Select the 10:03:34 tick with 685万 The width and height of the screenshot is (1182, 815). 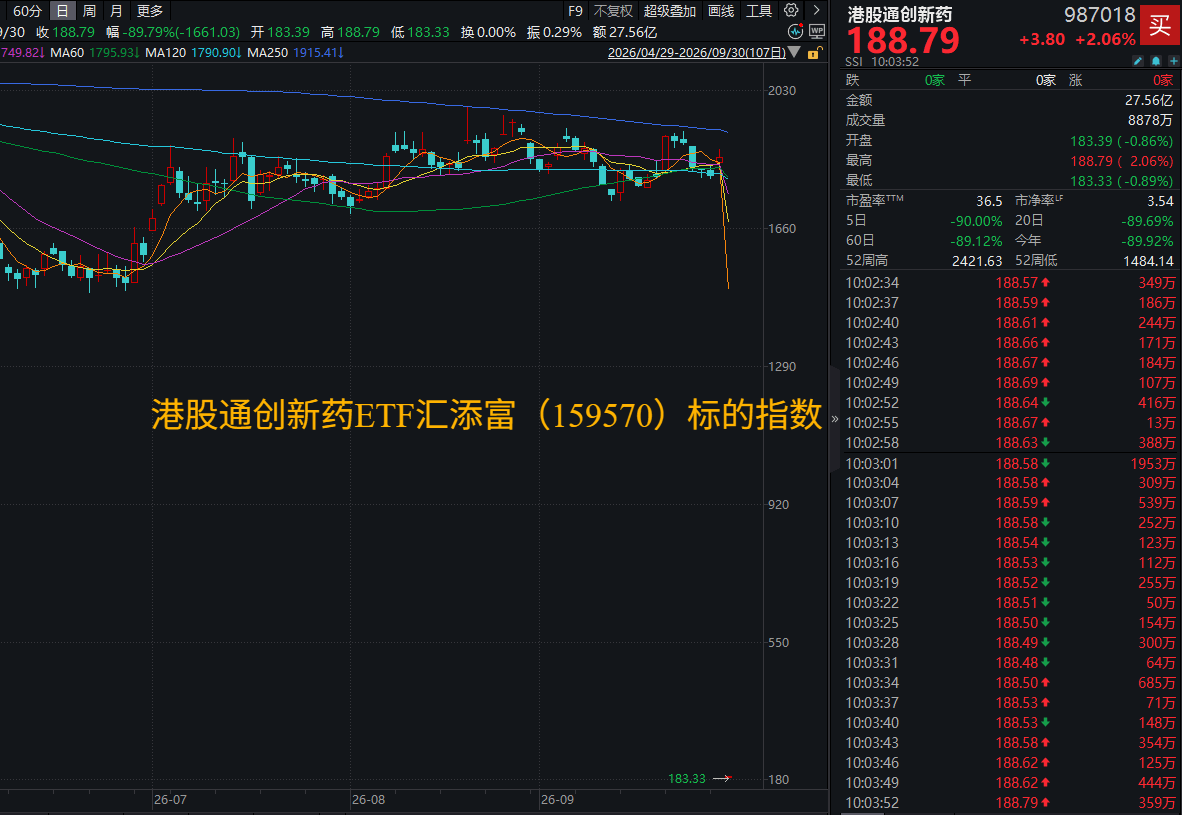click(x=1009, y=683)
